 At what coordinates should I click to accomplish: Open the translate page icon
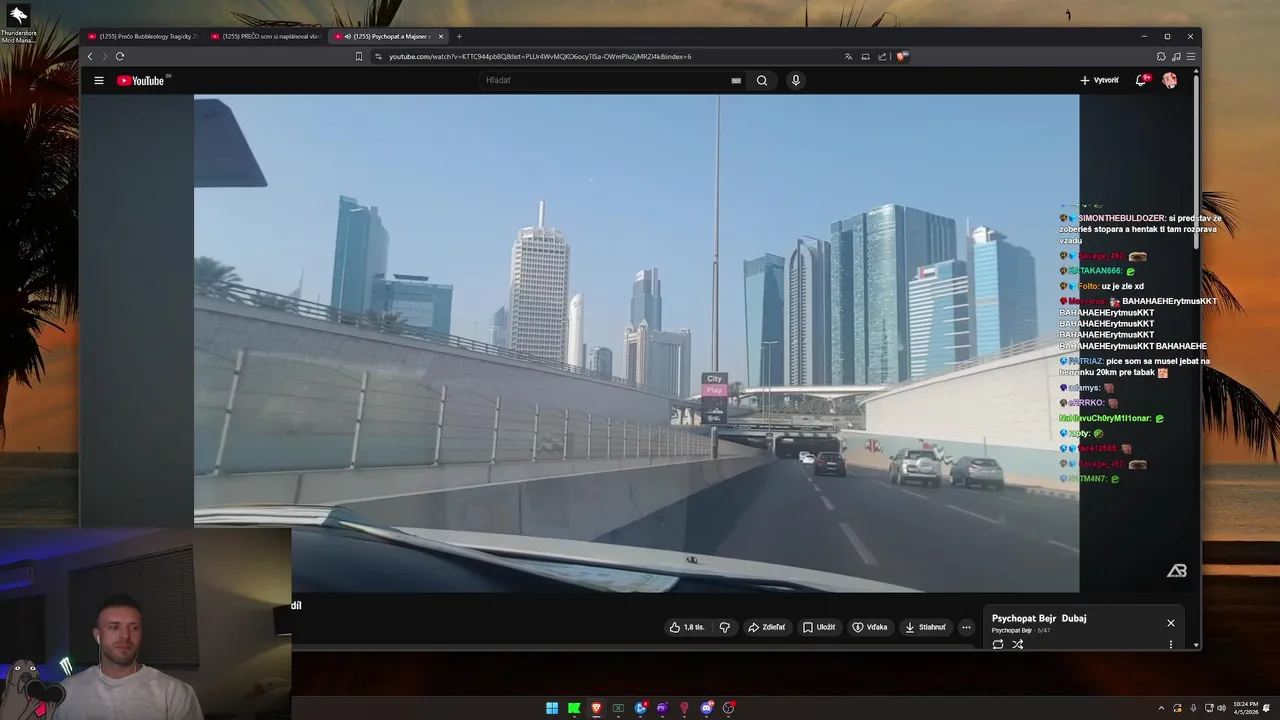849,56
